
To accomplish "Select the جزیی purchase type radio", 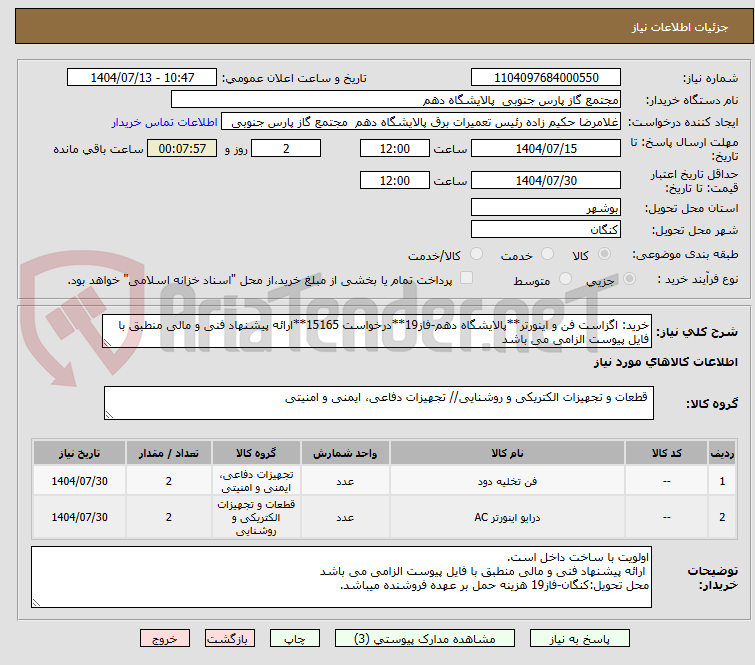I will click(629, 279).
